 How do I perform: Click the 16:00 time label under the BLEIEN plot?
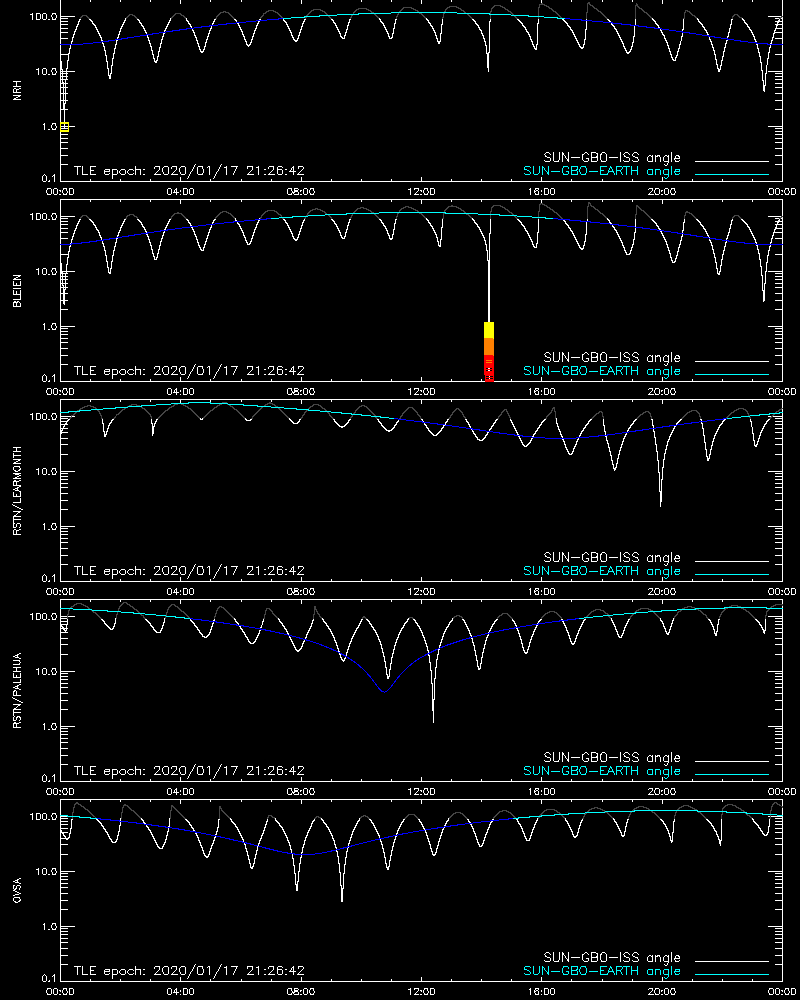542,392
